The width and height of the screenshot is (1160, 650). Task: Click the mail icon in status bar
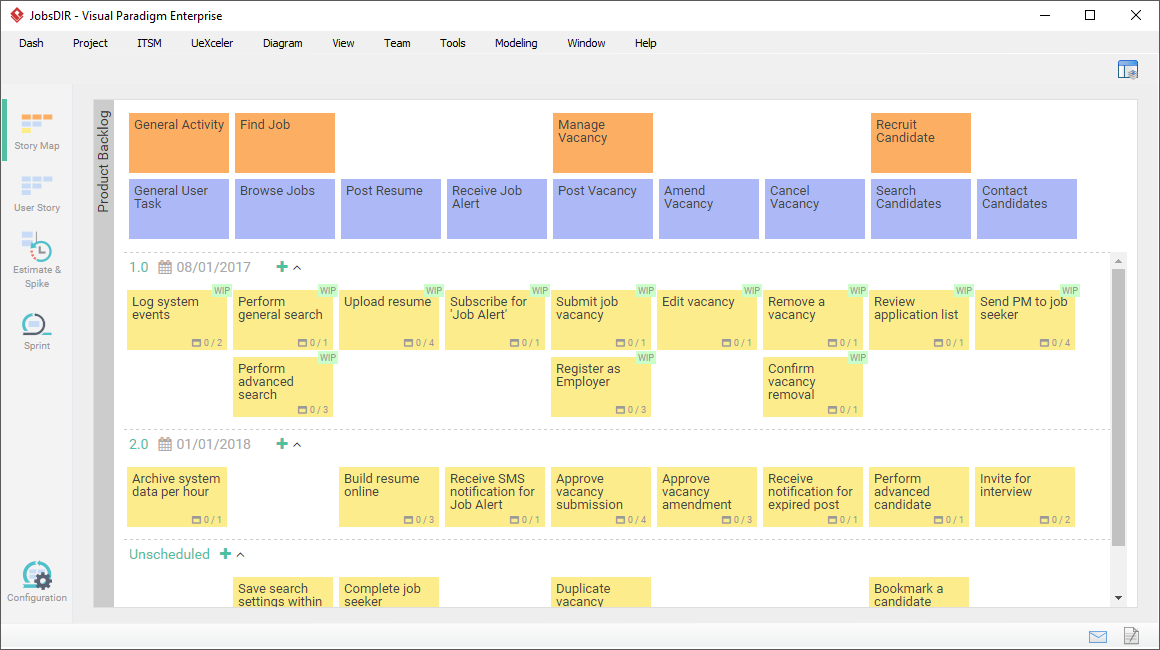(x=1098, y=636)
